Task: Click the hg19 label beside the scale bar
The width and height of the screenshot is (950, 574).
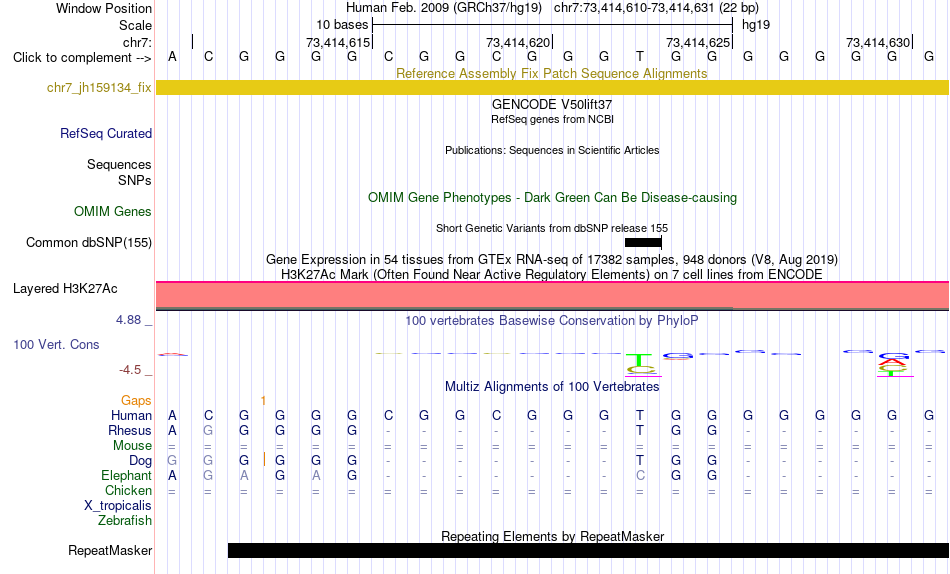Action: coord(756,25)
